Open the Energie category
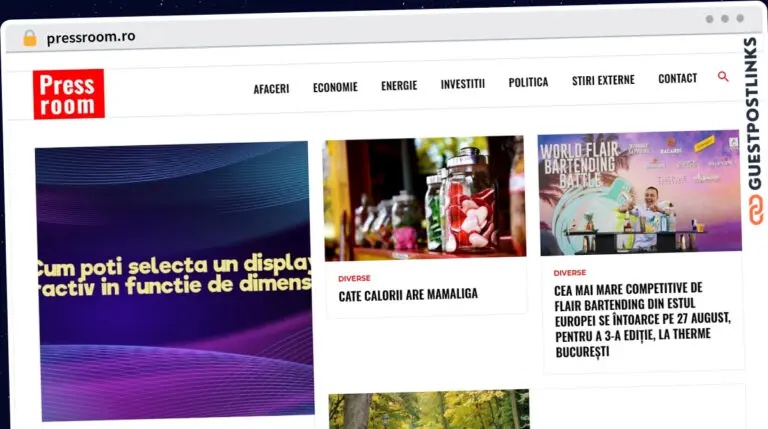The width and height of the screenshot is (768, 429). coord(399,85)
